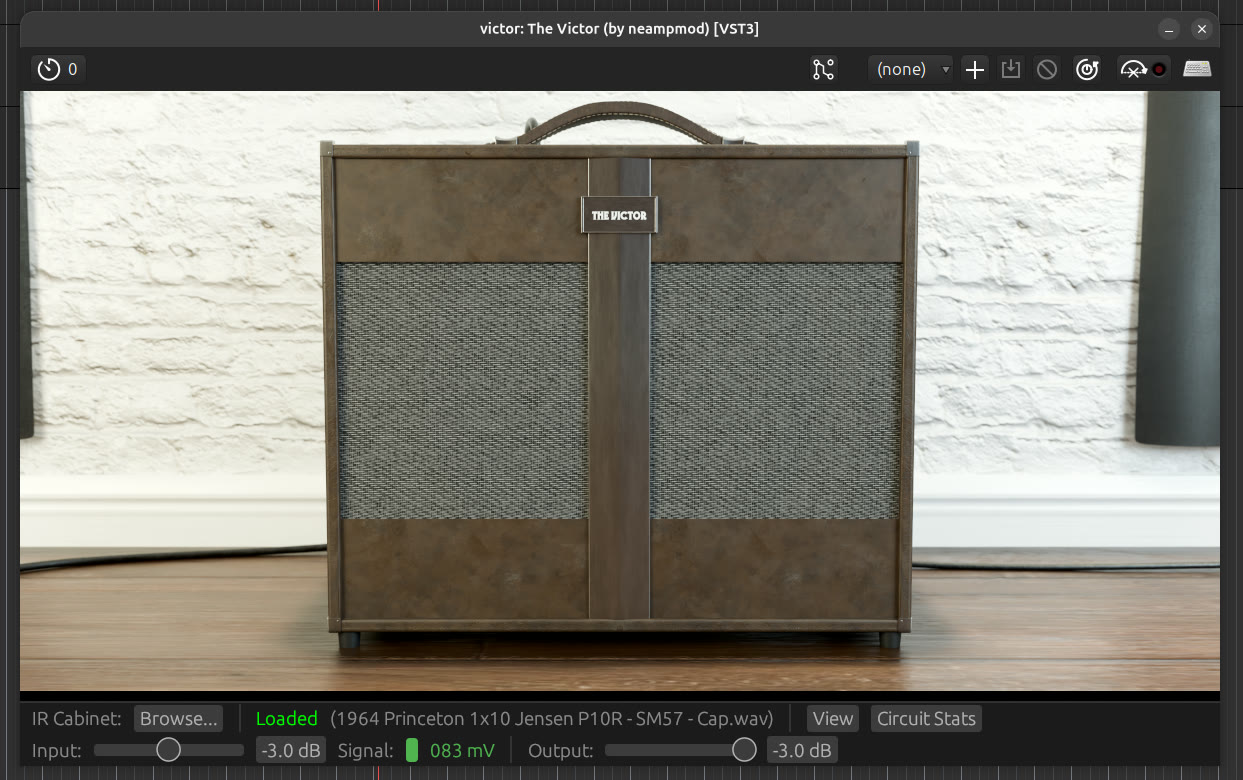This screenshot has height=780, width=1243.
Task: Click the Input -3.0 dB value field
Action: tap(291, 750)
